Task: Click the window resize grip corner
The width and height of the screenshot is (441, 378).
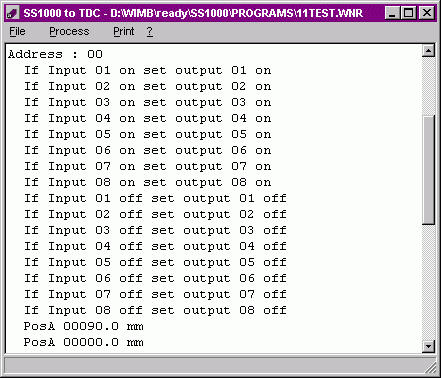Action: point(431,367)
